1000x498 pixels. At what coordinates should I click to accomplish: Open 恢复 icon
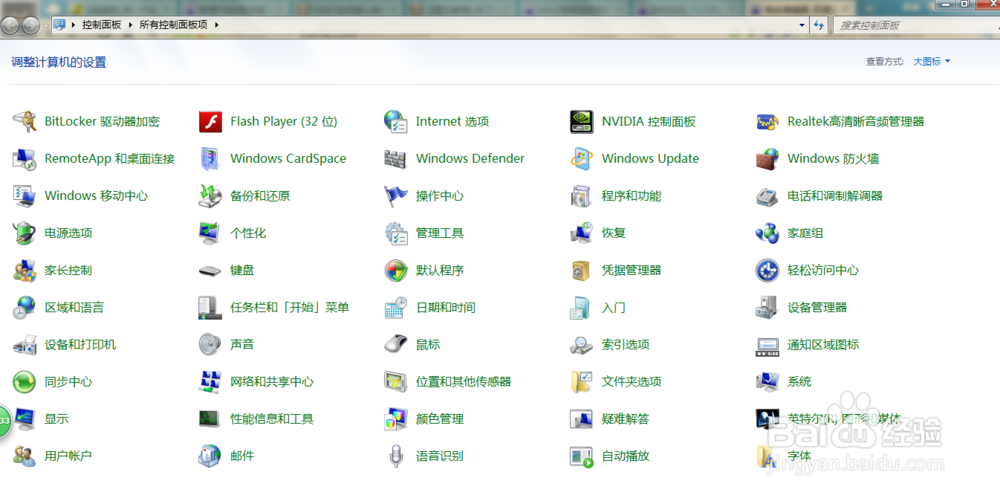582,233
